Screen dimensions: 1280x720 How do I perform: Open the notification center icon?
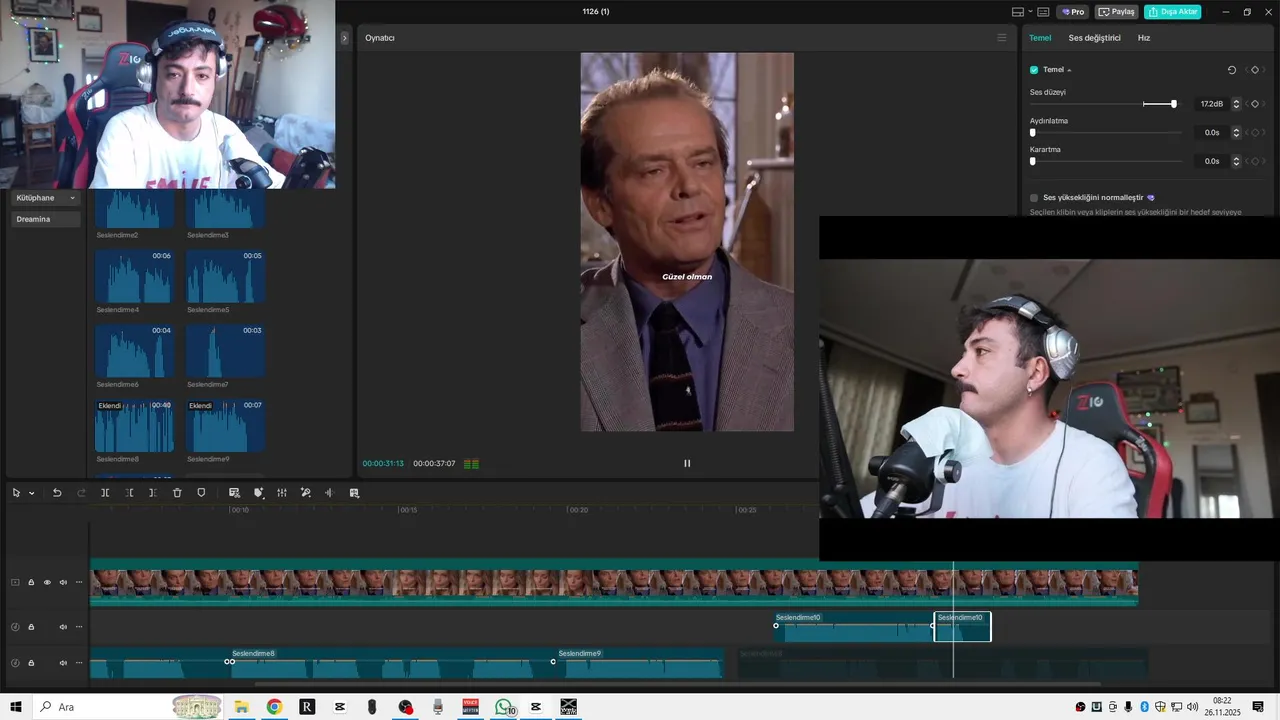(x=1258, y=707)
